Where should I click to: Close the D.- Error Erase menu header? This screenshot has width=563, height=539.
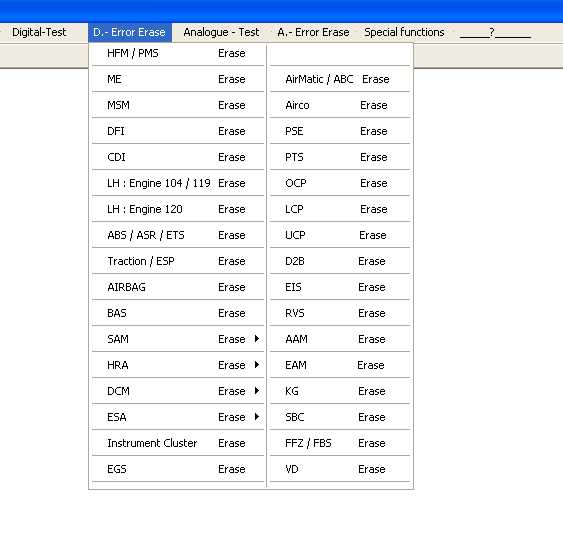point(130,32)
